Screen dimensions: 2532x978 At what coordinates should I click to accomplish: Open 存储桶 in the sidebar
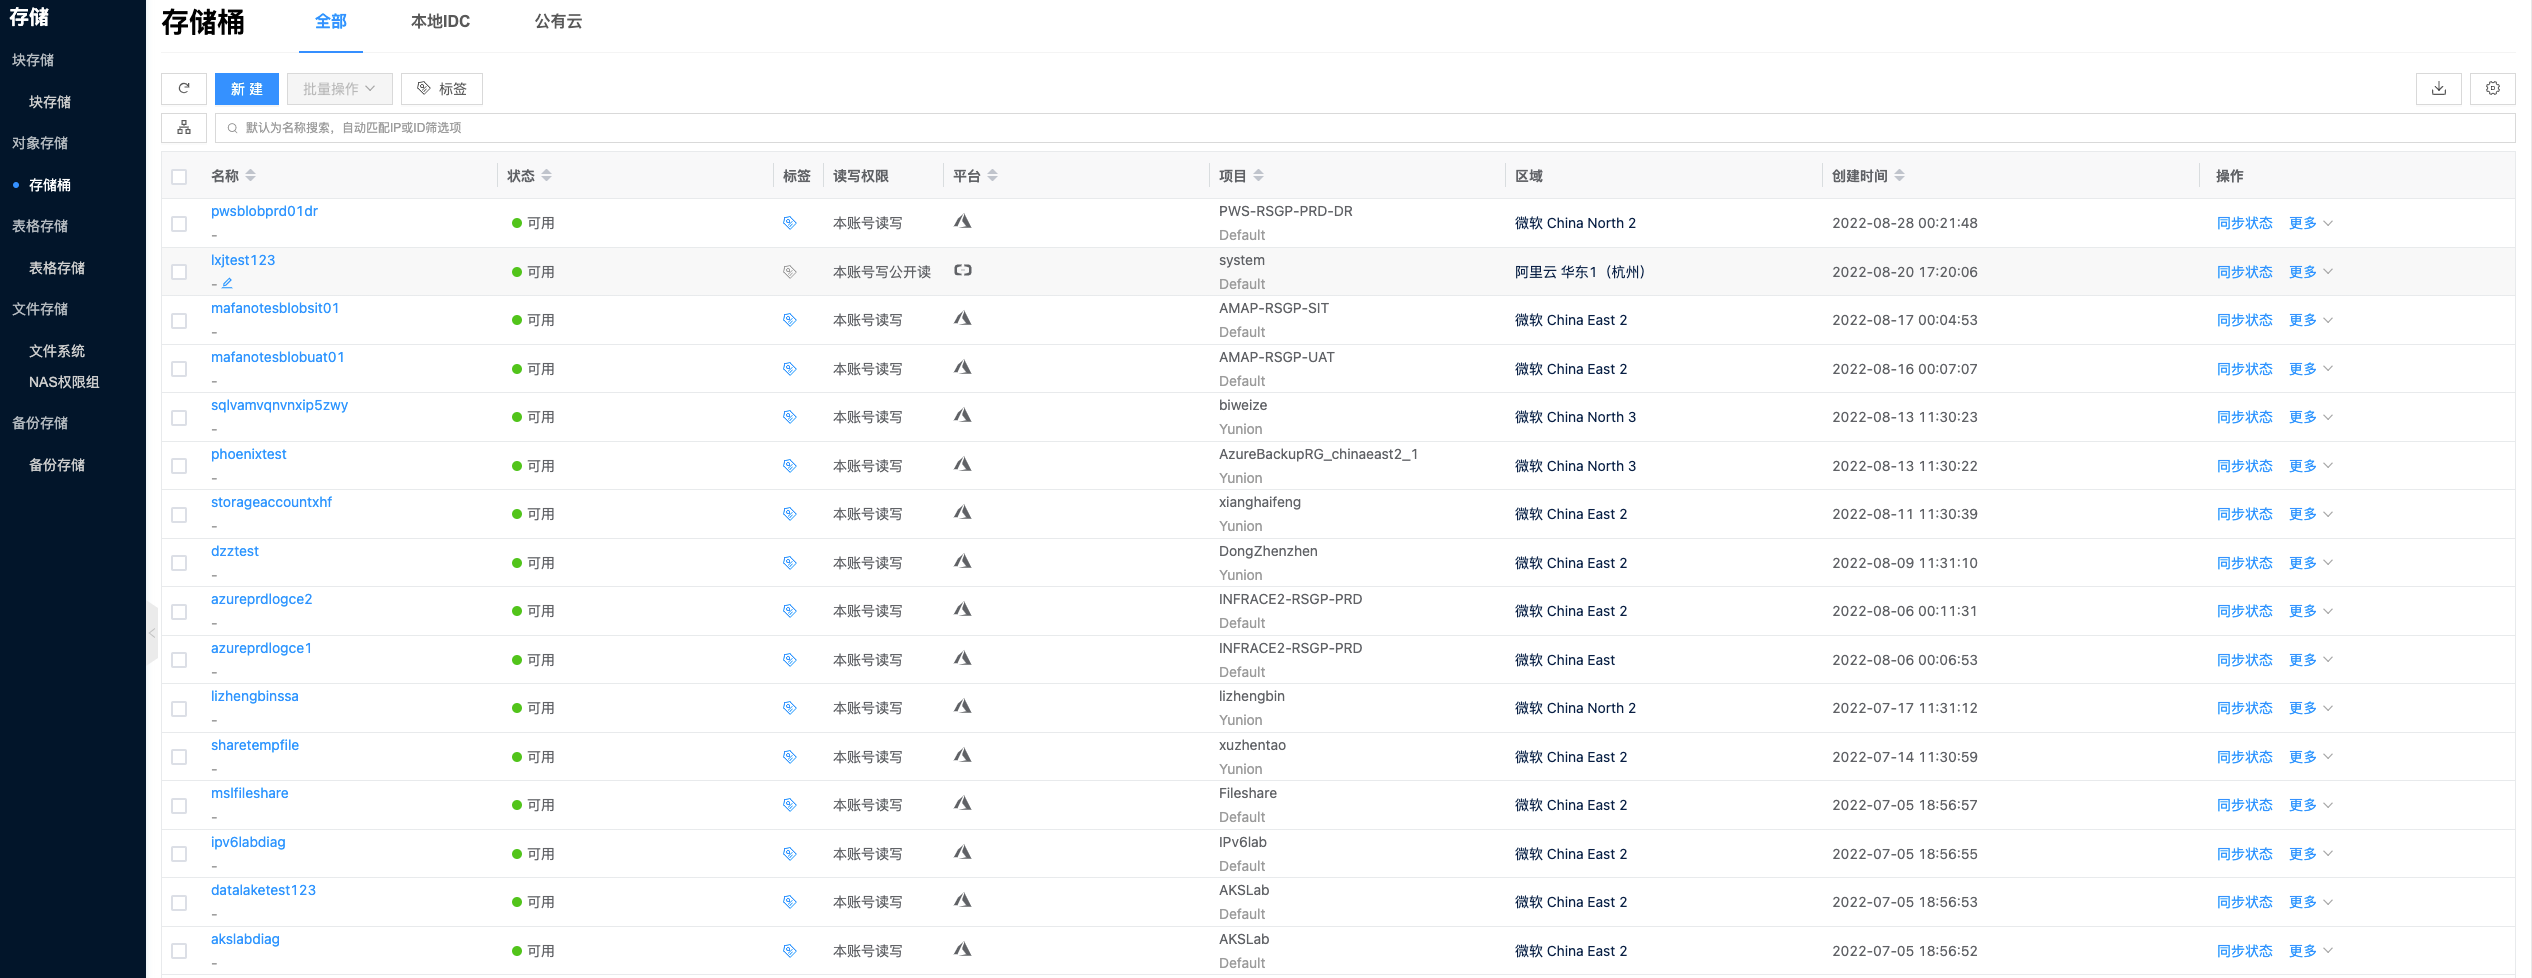[x=50, y=185]
